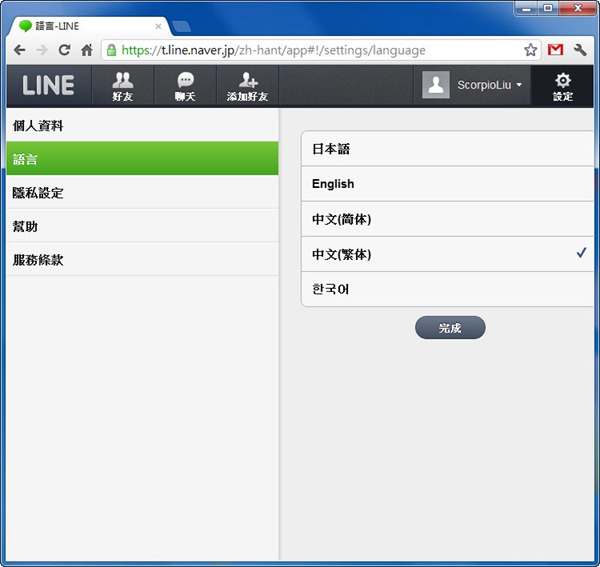
Task: Minimize the browser window
Action: [x=526, y=8]
